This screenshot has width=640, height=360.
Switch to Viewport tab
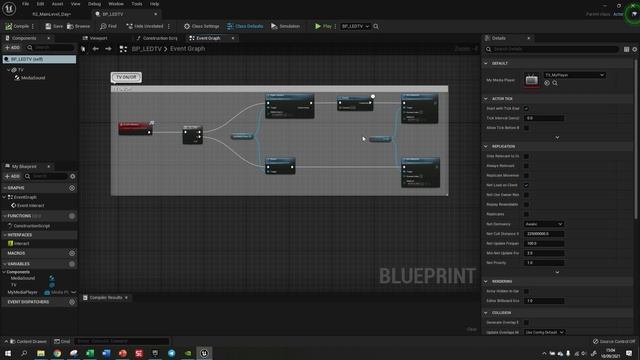tap(95, 38)
